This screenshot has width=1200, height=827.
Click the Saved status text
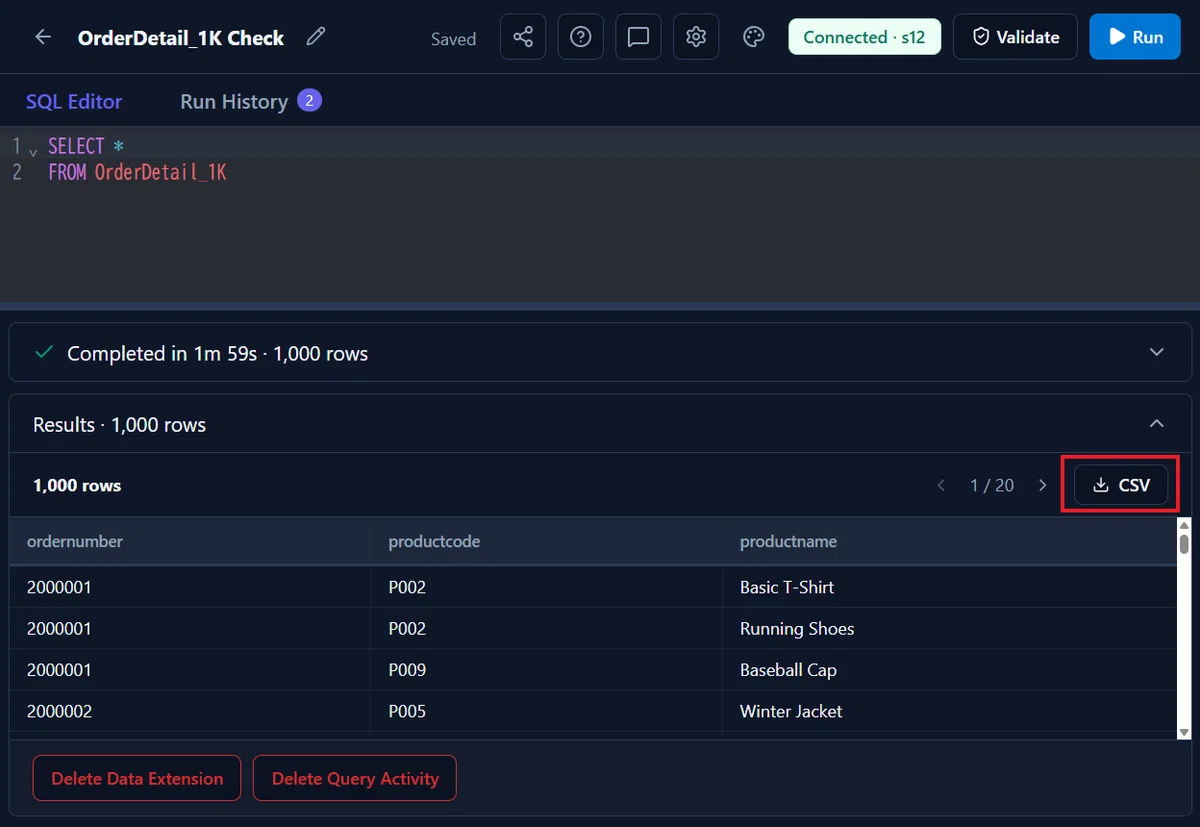coord(453,39)
